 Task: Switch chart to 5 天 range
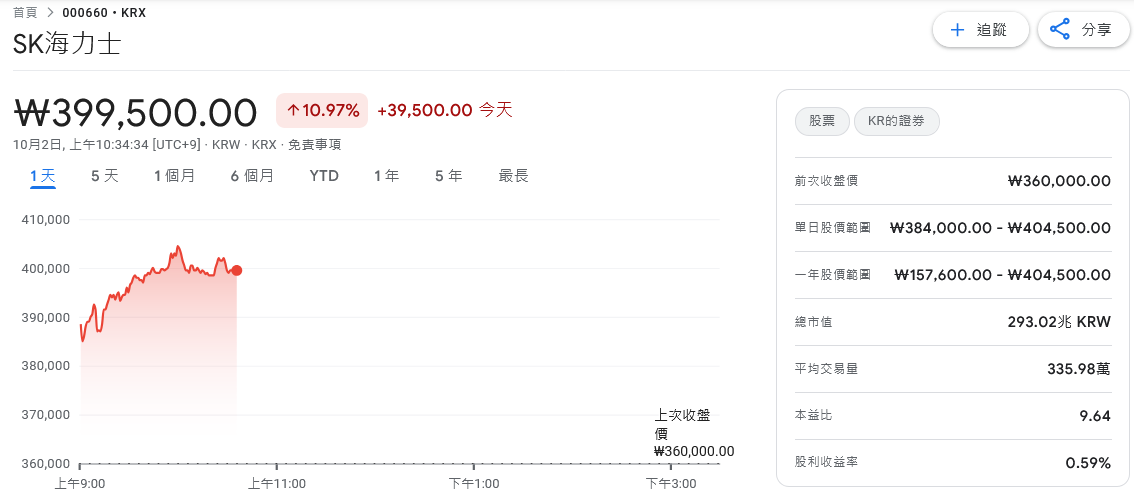pos(104,176)
